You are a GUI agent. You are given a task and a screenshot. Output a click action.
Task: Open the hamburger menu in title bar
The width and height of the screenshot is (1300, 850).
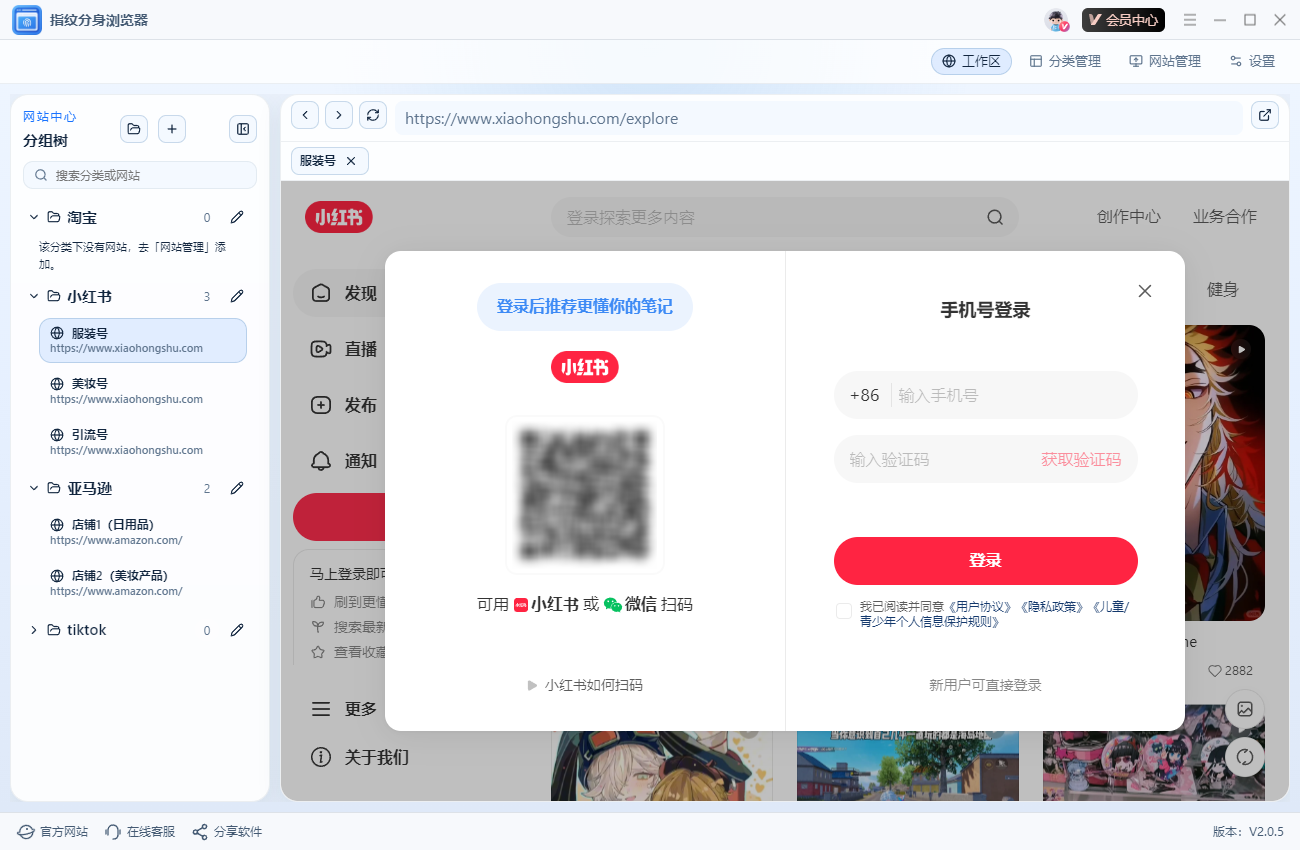coord(1190,20)
